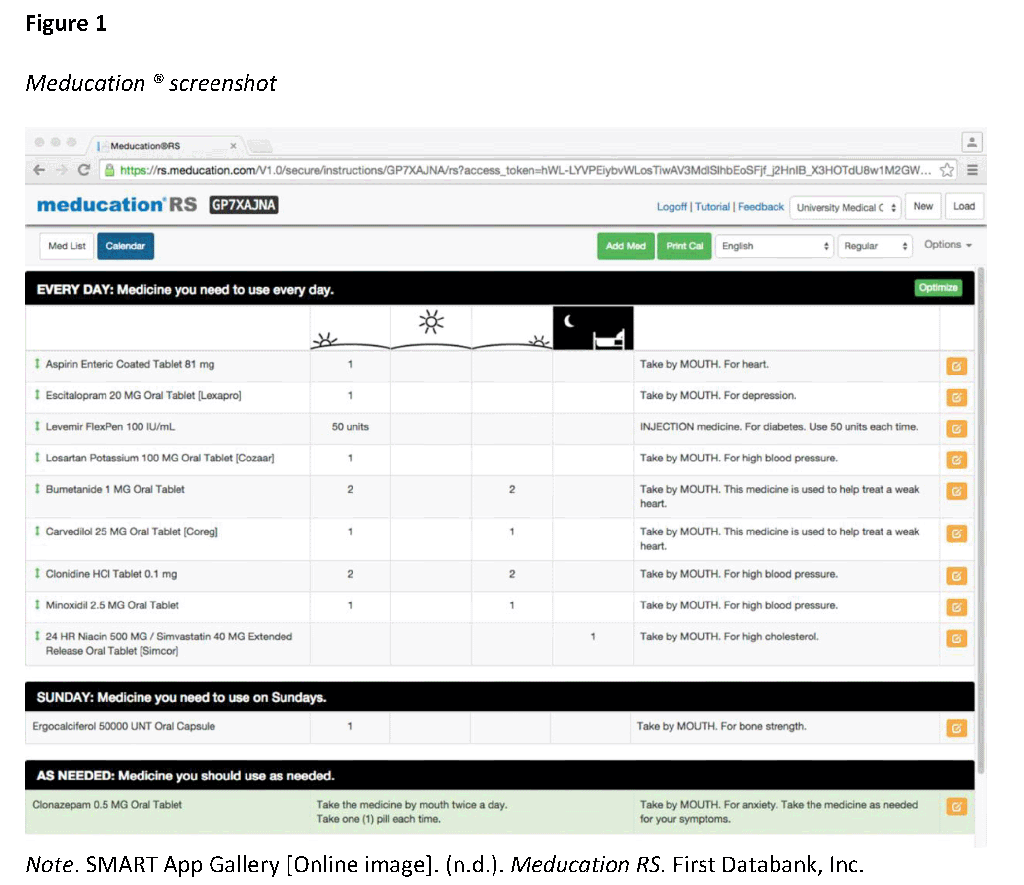
Task: Edit the Losartan Potassium entry
Action: coord(956,460)
